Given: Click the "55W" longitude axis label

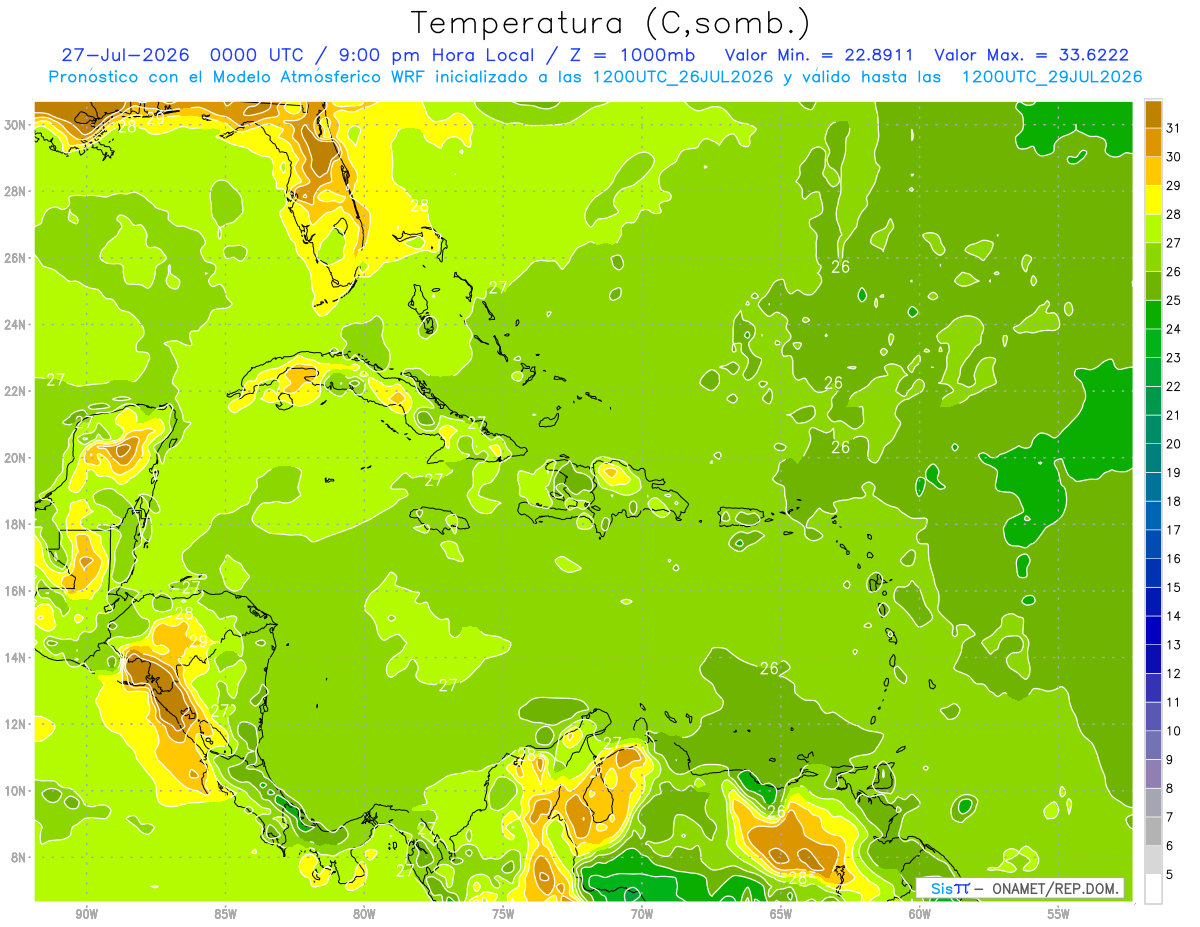Looking at the screenshot, I should tap(1059, 914).
